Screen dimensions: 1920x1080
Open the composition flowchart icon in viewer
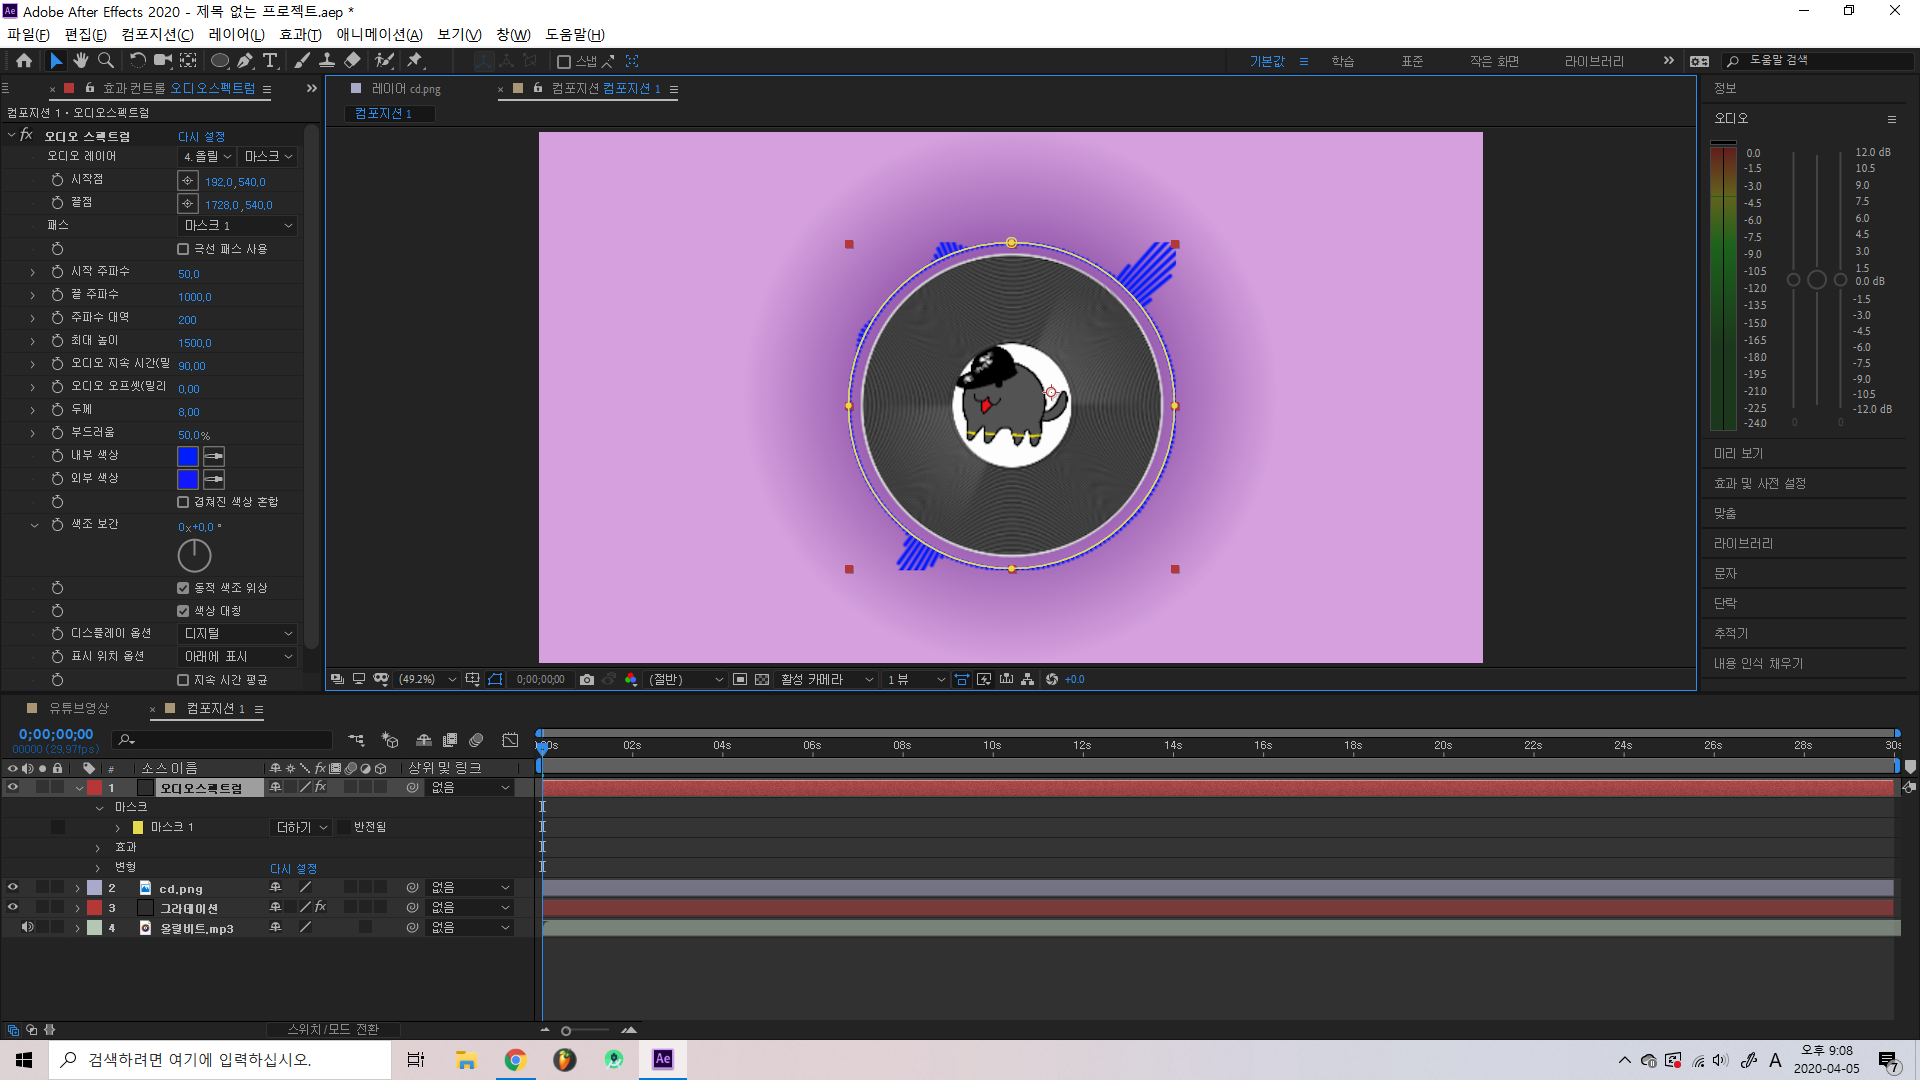pos(1027,680)
